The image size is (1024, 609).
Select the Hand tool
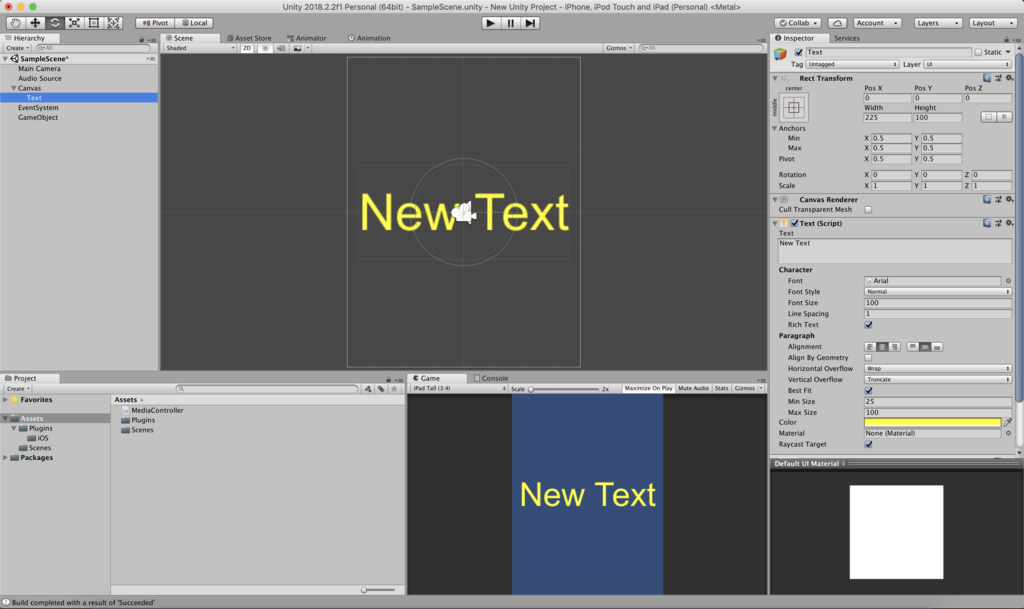click(x=16, y=23)
